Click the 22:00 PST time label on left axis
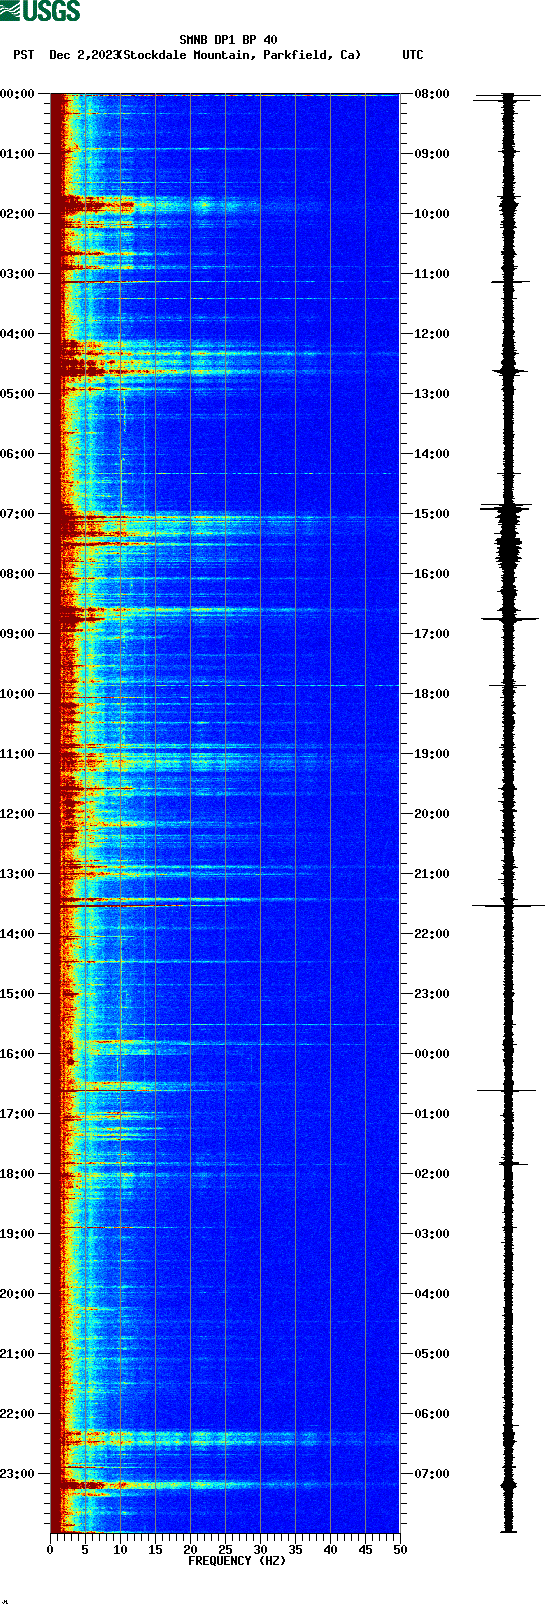 pyautogui.click(x=18, y=1414)
